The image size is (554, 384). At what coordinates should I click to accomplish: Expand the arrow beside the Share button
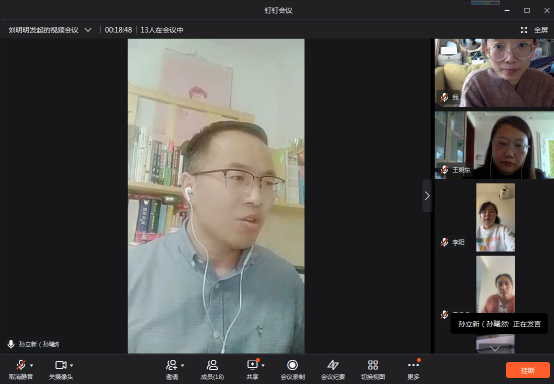point(263,365)
